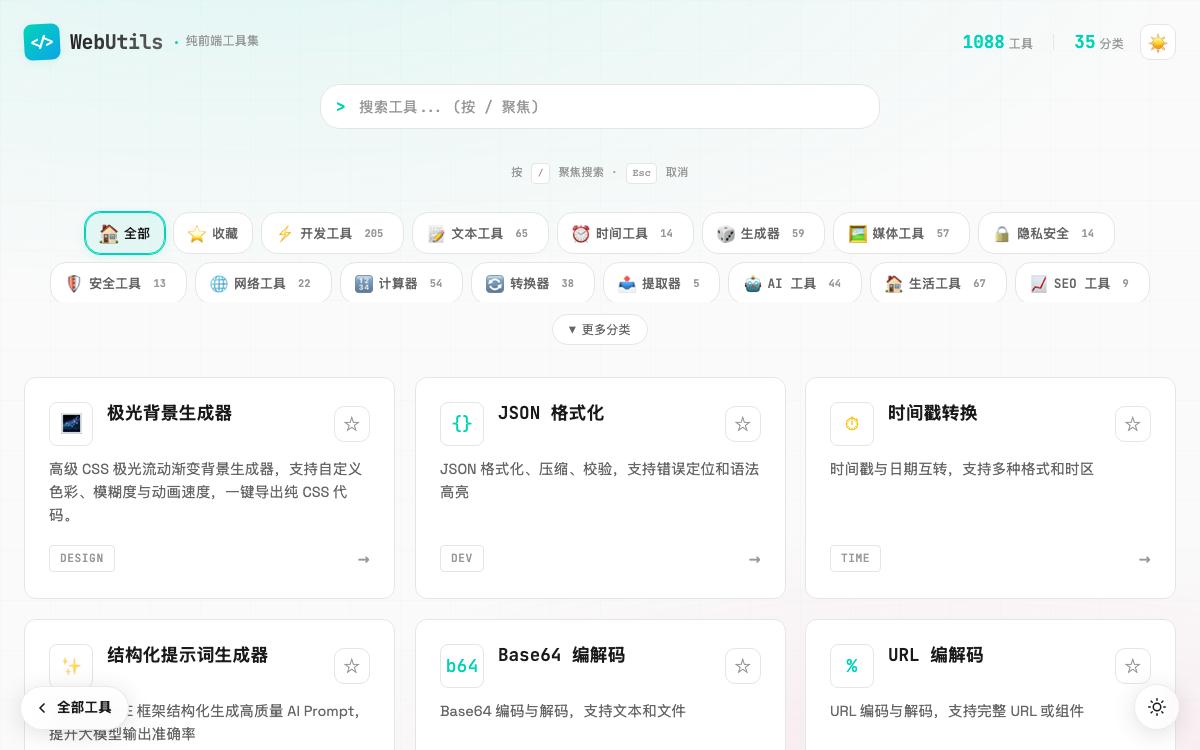Select the 提取器 category chip

pyautogui.click(x=661, y=283)
